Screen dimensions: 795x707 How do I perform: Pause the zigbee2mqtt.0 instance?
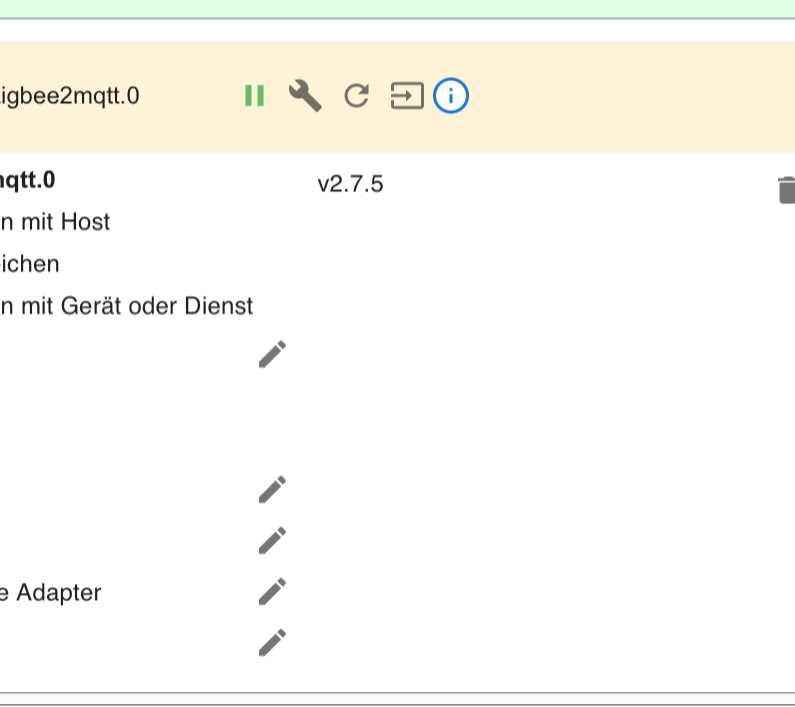255,95
